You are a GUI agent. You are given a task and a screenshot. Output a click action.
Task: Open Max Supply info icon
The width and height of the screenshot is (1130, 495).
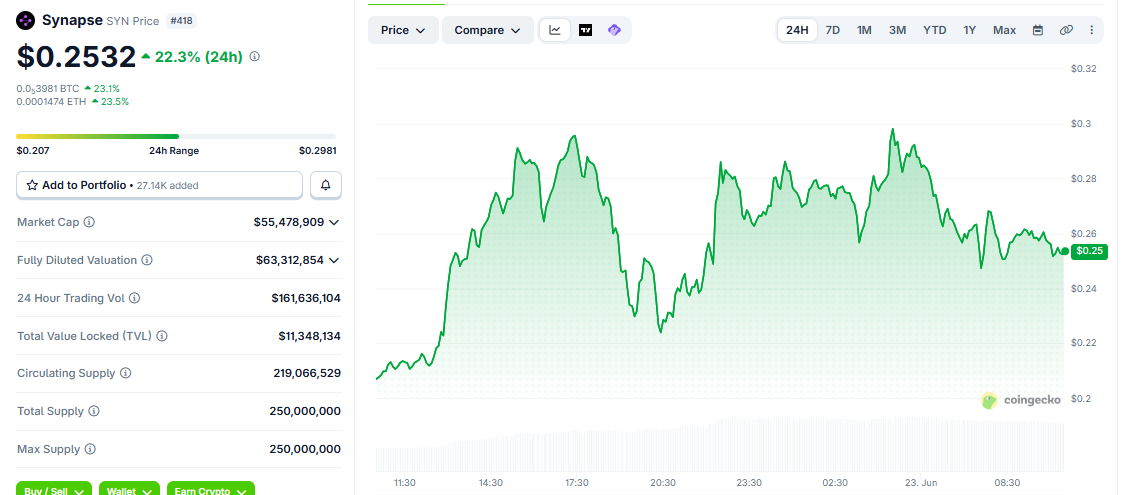90,449
